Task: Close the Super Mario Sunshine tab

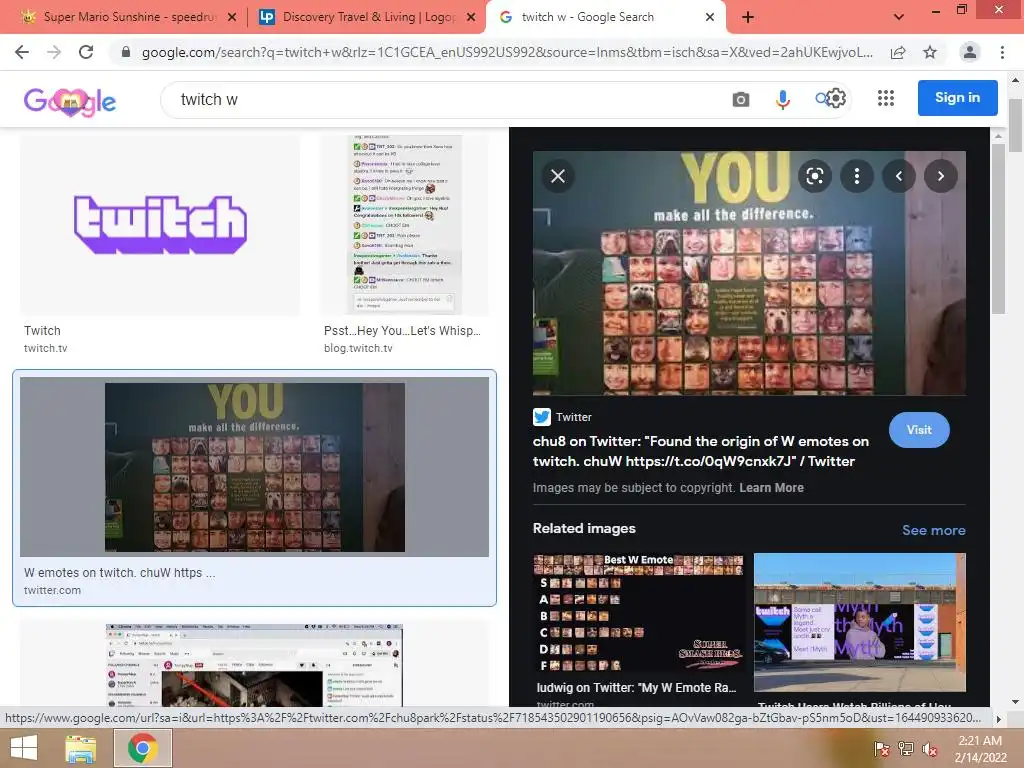Action: [232, 17]
